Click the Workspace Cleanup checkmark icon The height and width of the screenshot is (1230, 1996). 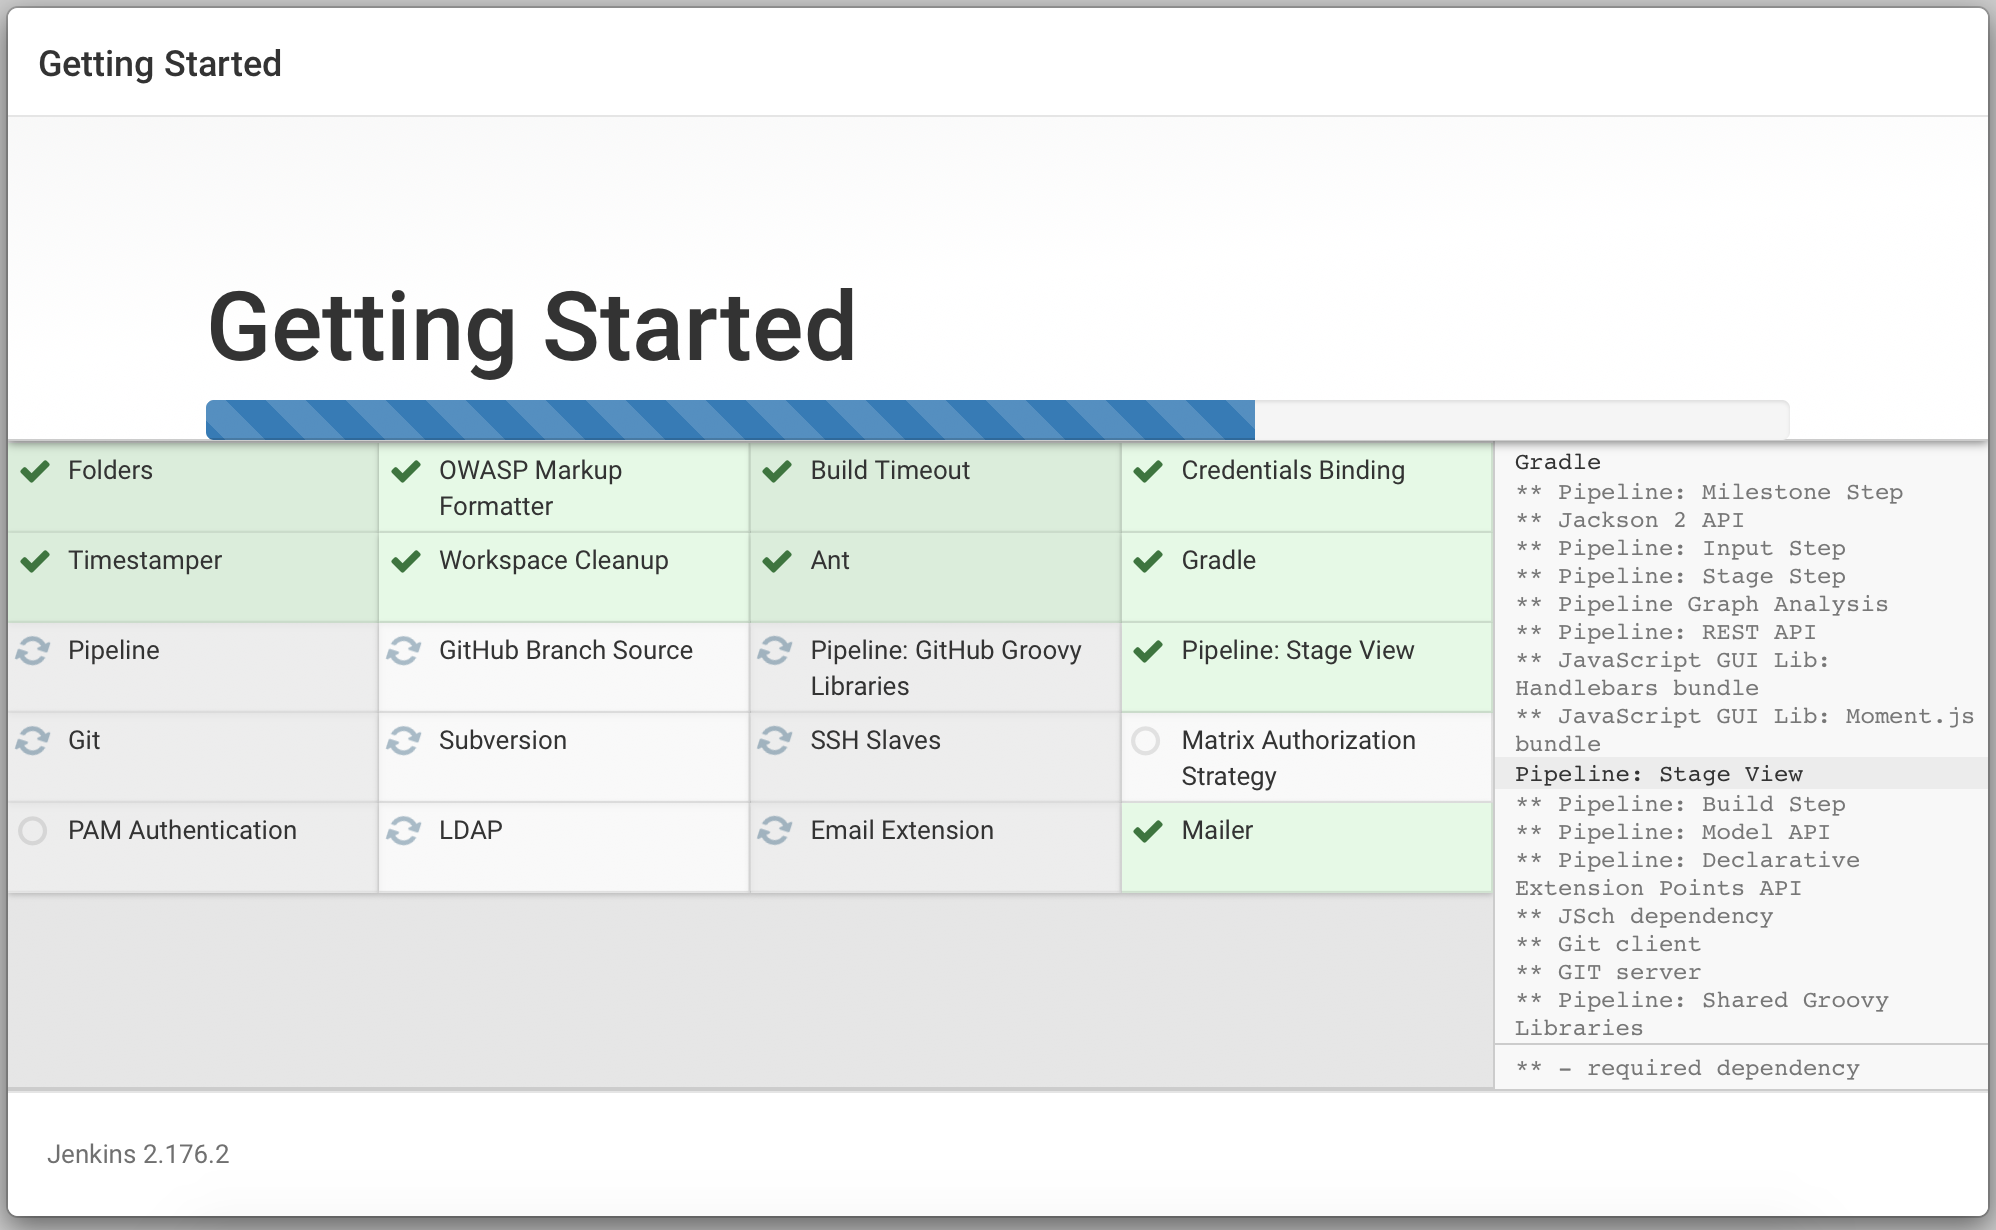pyautogui.click(x=406, y=561)
